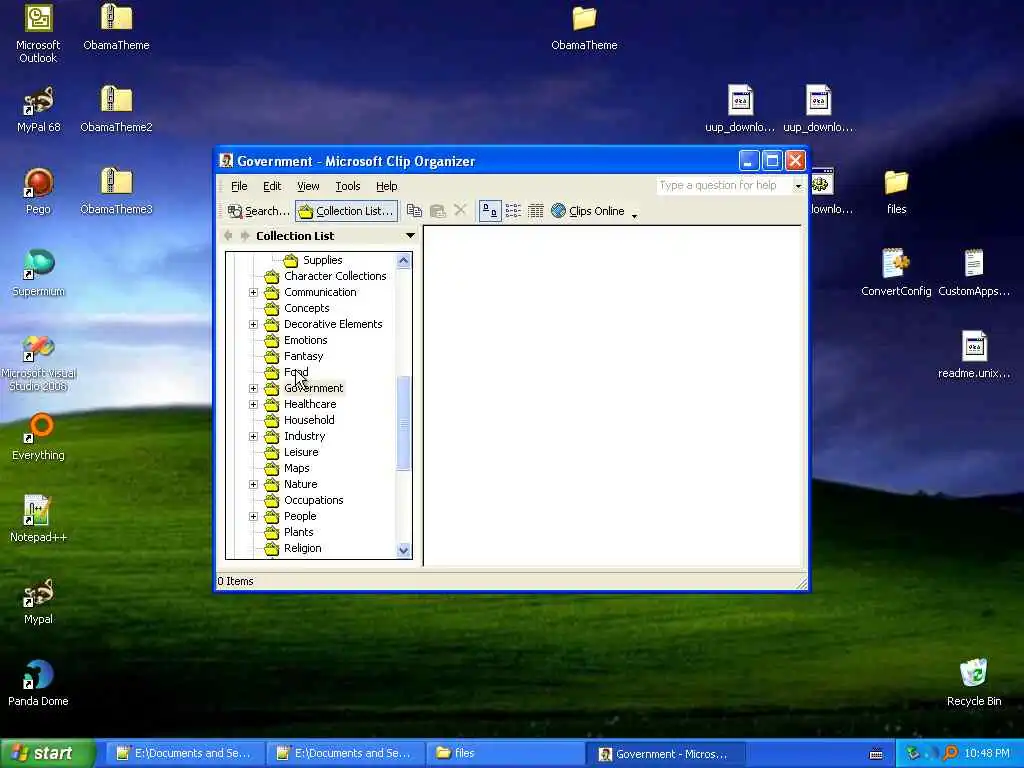Expand the Communication collection
1024x768 pixels.
pos(253,293)
